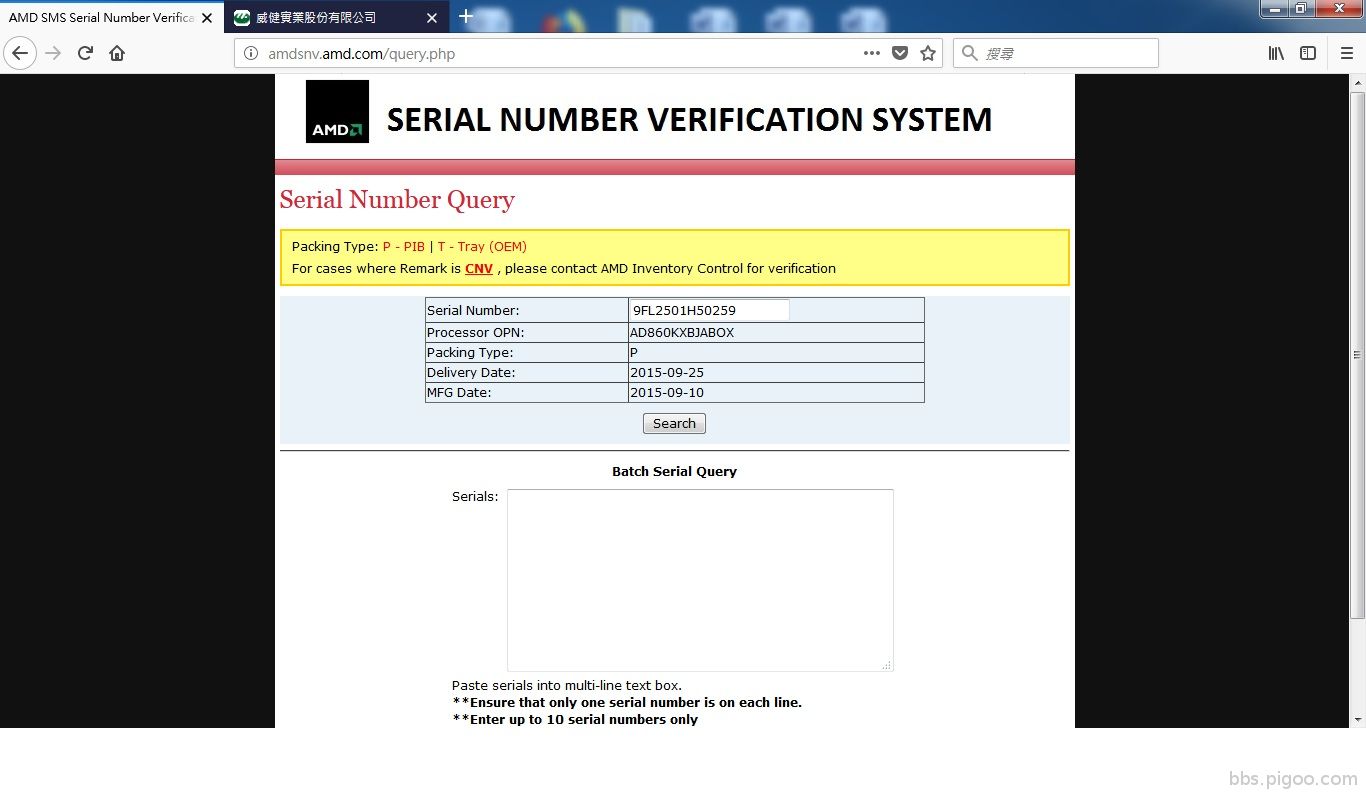This screenshot has width=1366, height=800.
Task: Click the Serials batch text area
Action: tap(700, 580)
